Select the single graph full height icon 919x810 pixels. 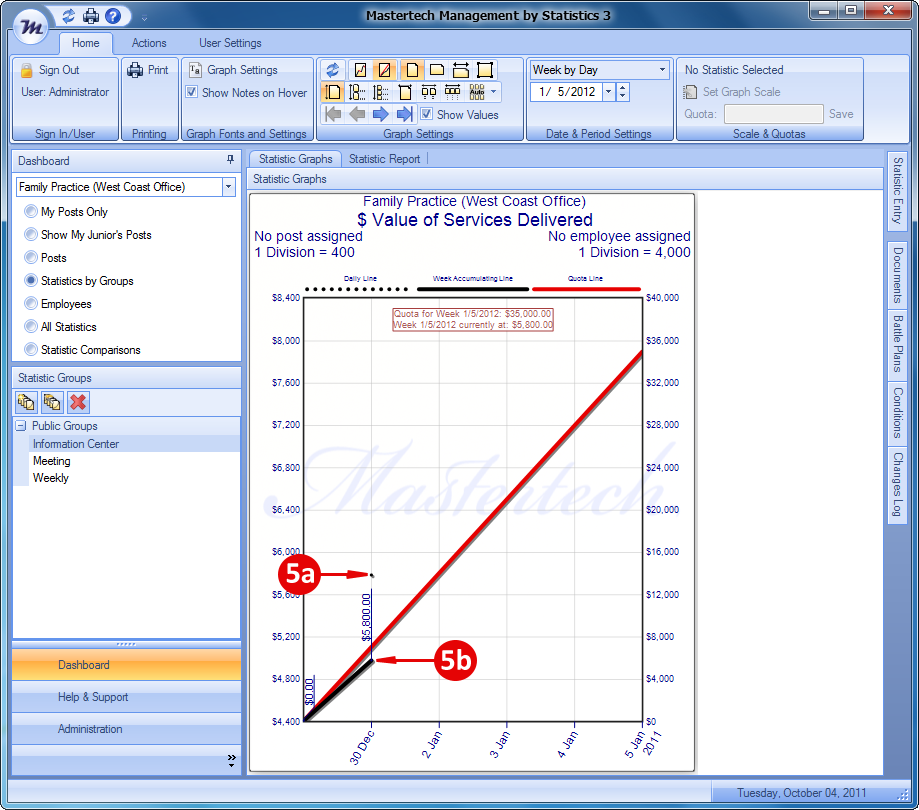(332, 92)
